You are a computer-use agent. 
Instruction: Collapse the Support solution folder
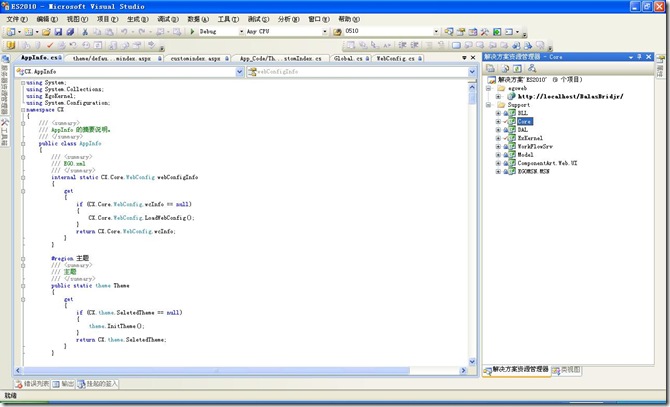(x=488, y=104)
